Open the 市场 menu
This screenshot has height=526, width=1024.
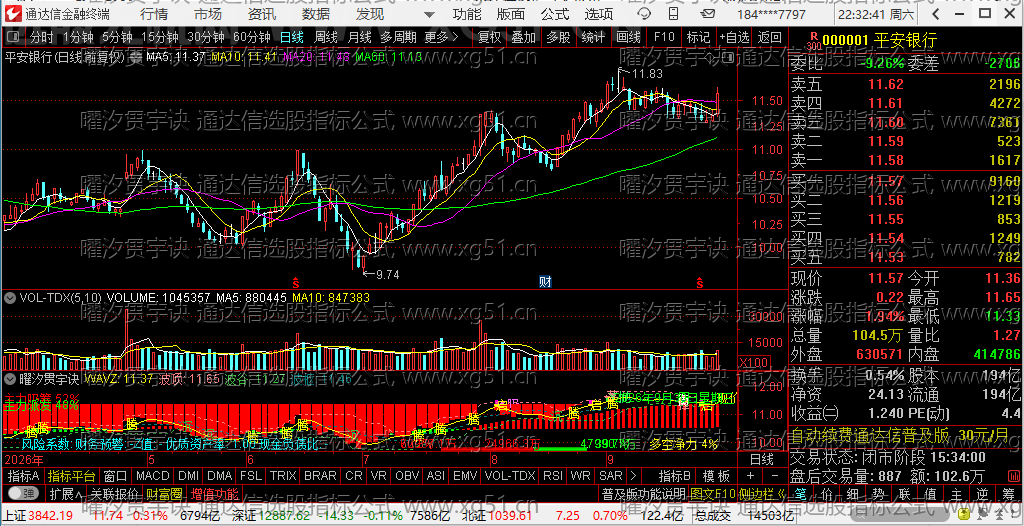(x=208, y=14)
